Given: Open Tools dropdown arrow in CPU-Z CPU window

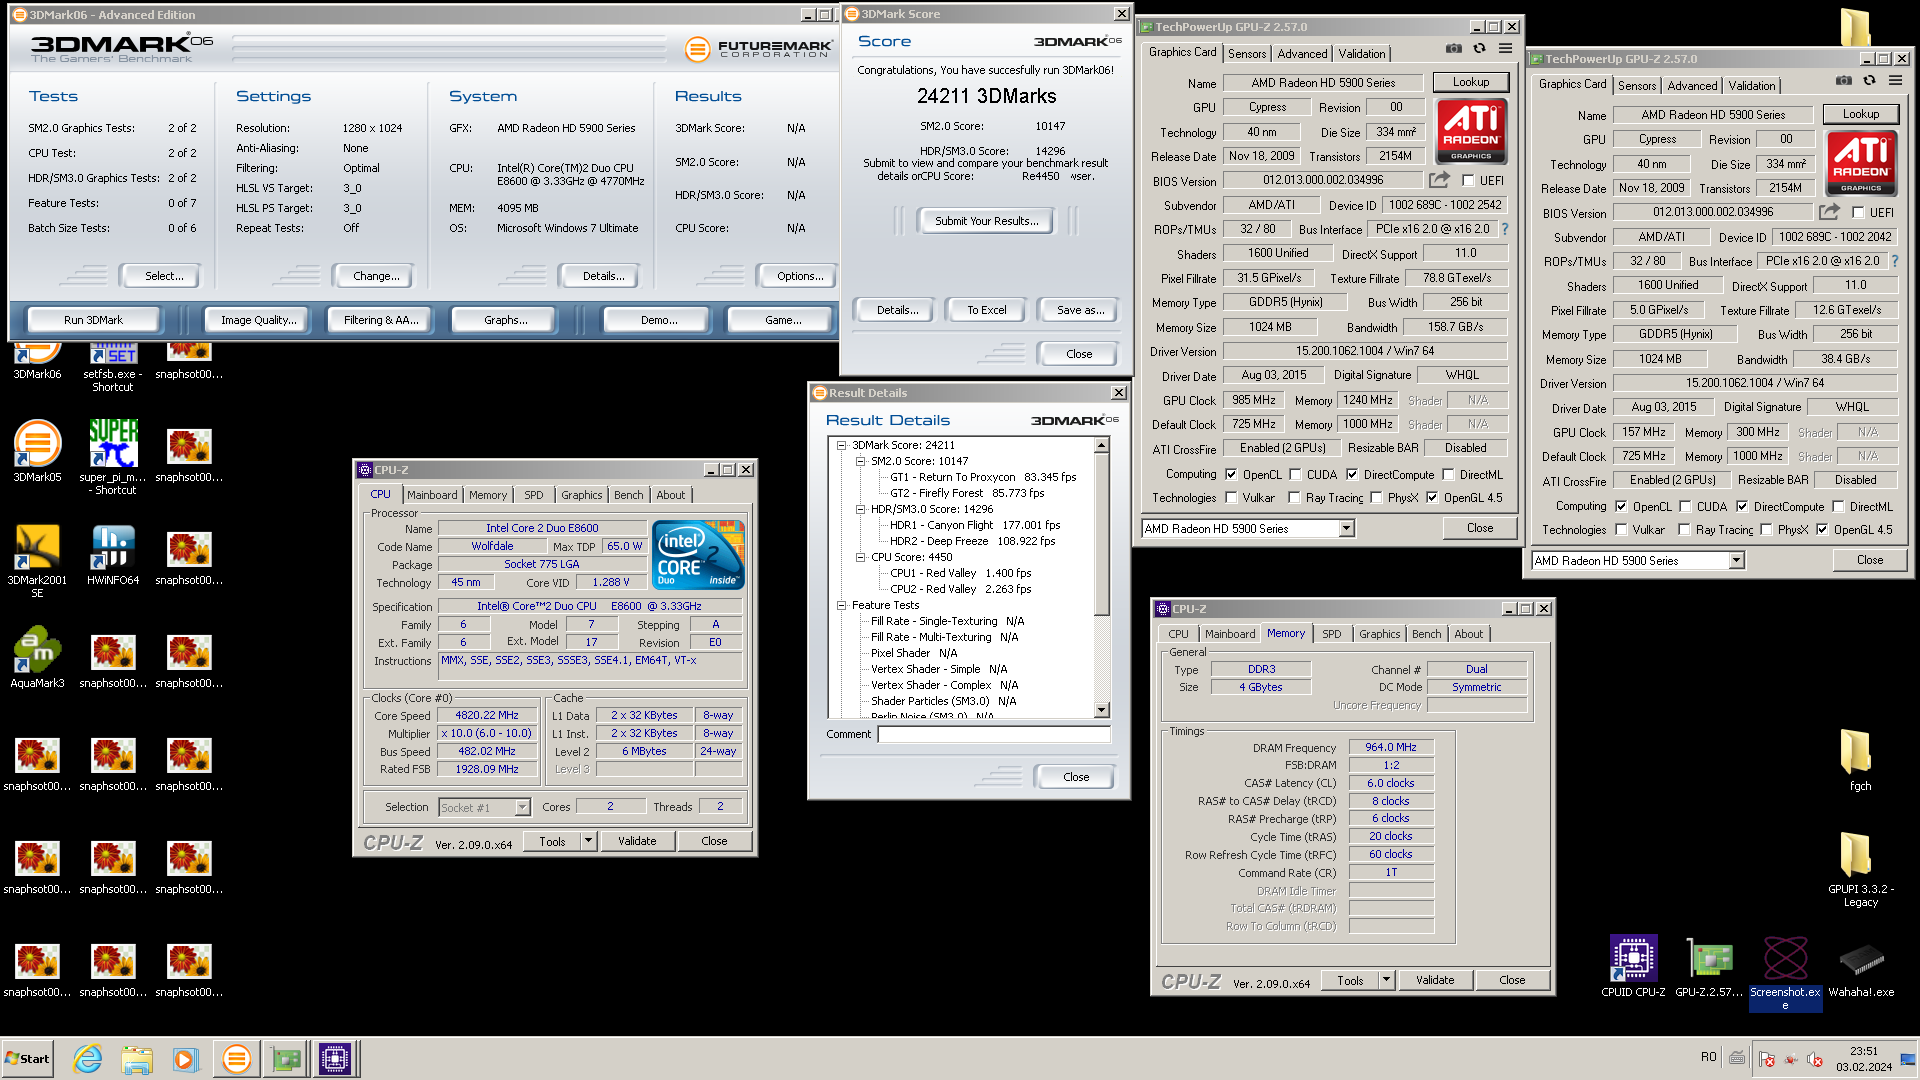Looking at the screenshot, I should [589, 841].
